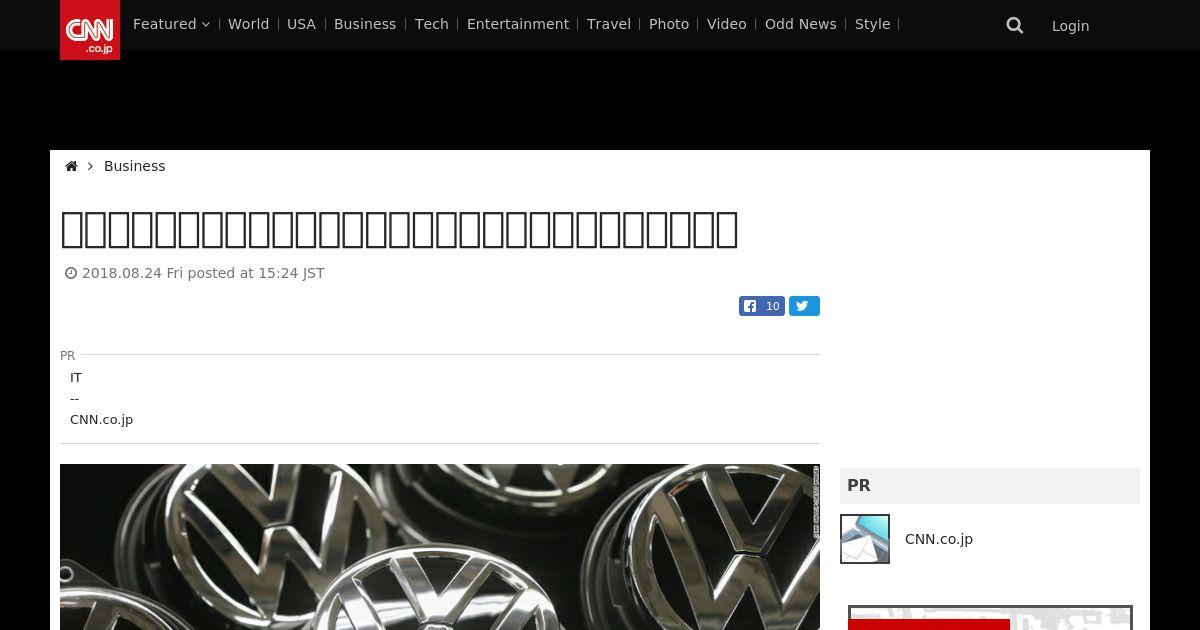Click the Login link
The image size is (1200, 630).
coord(1070,26)
